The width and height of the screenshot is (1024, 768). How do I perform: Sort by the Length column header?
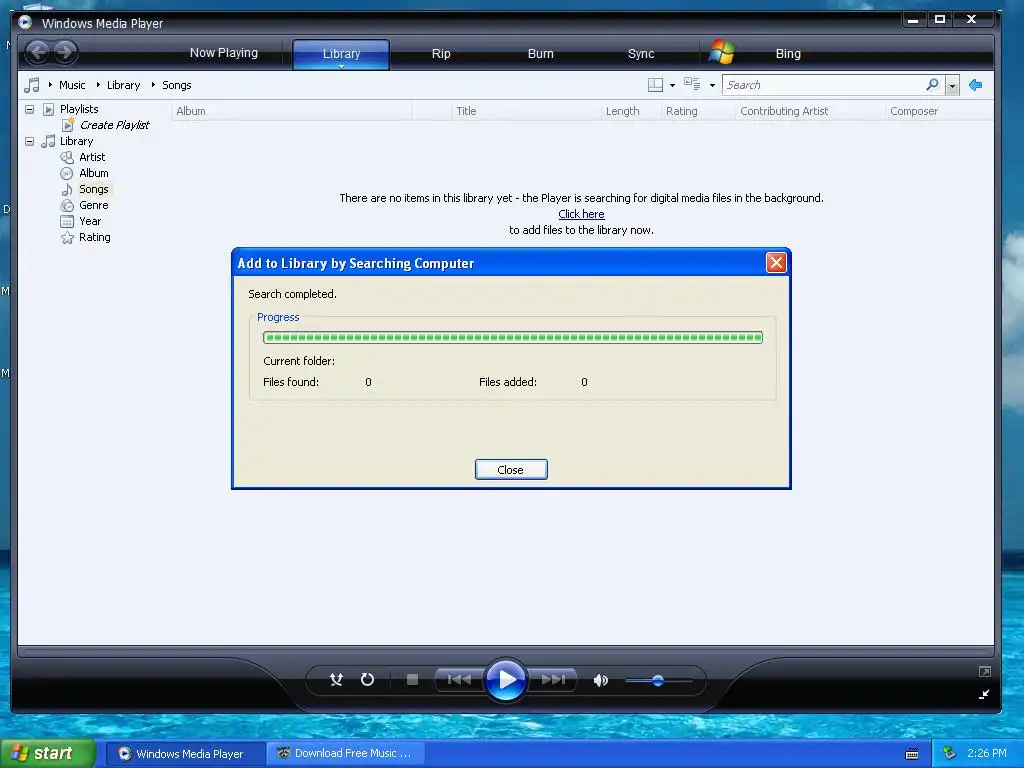(x=631, y=111)
